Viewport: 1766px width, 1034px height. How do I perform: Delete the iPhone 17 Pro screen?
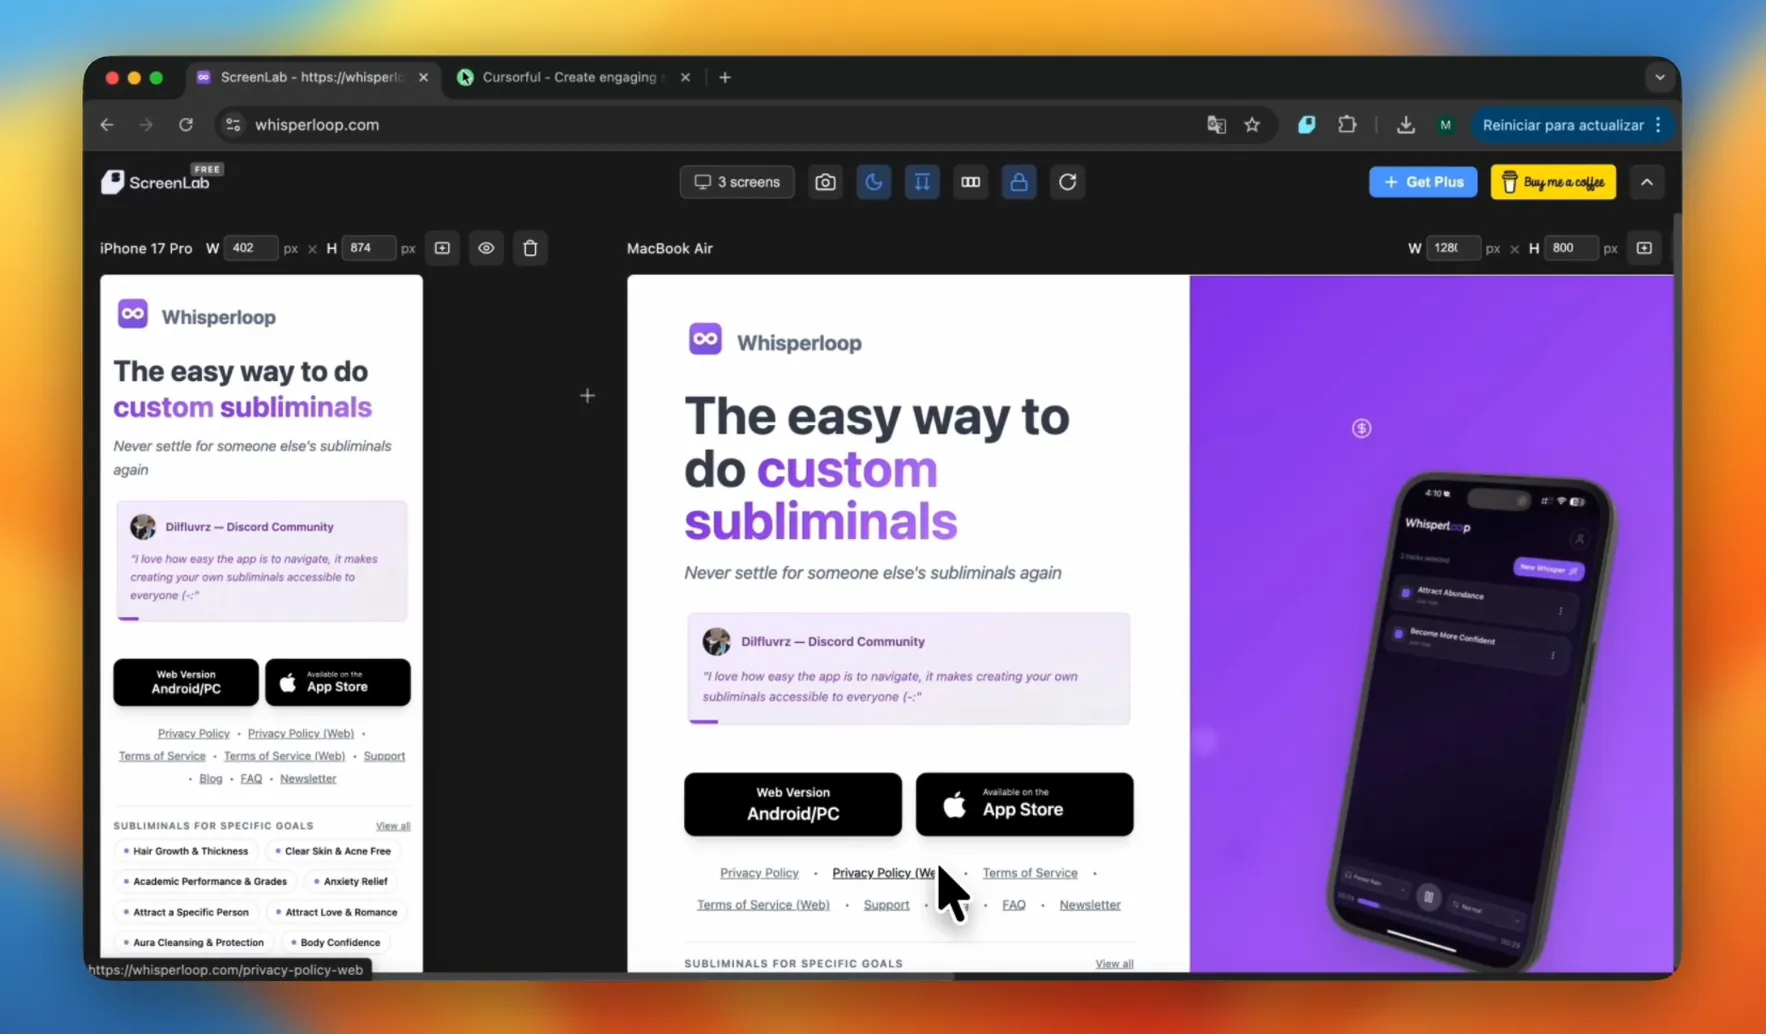pos(530,248)
